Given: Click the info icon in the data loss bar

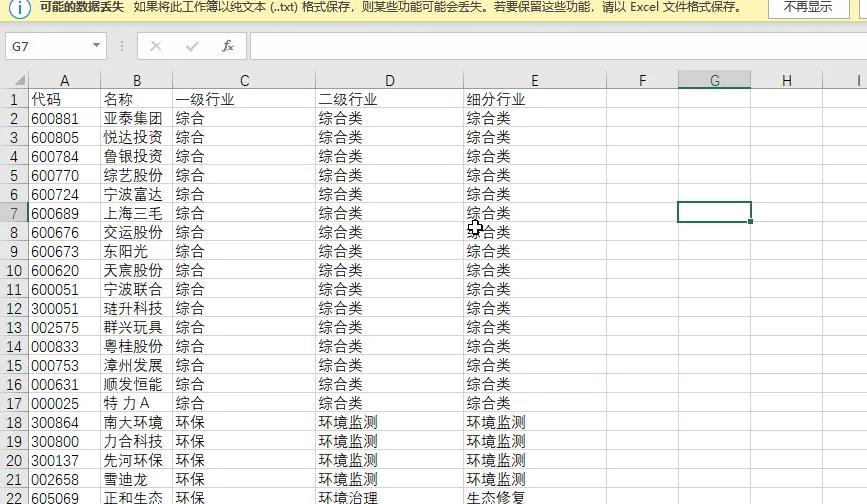Looking at the screenshot, I should pos(20,8).
